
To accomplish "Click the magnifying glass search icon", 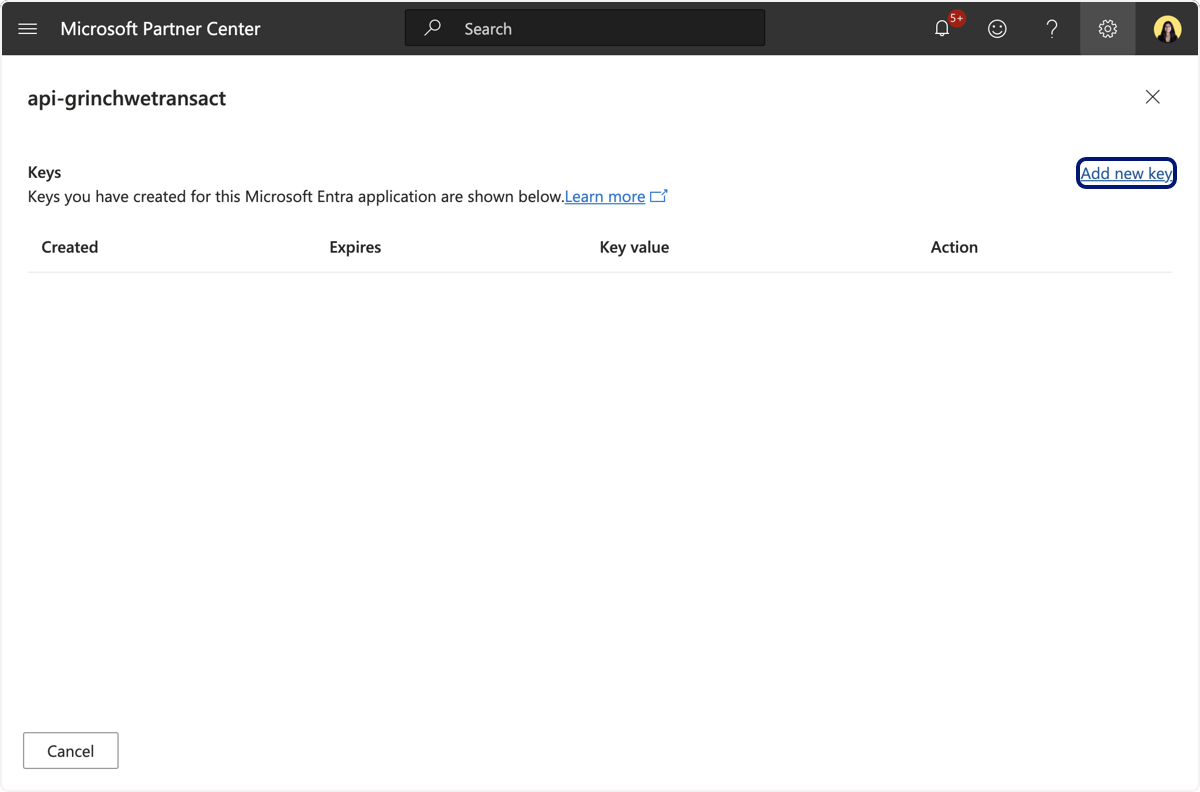I will pos(432,28).
